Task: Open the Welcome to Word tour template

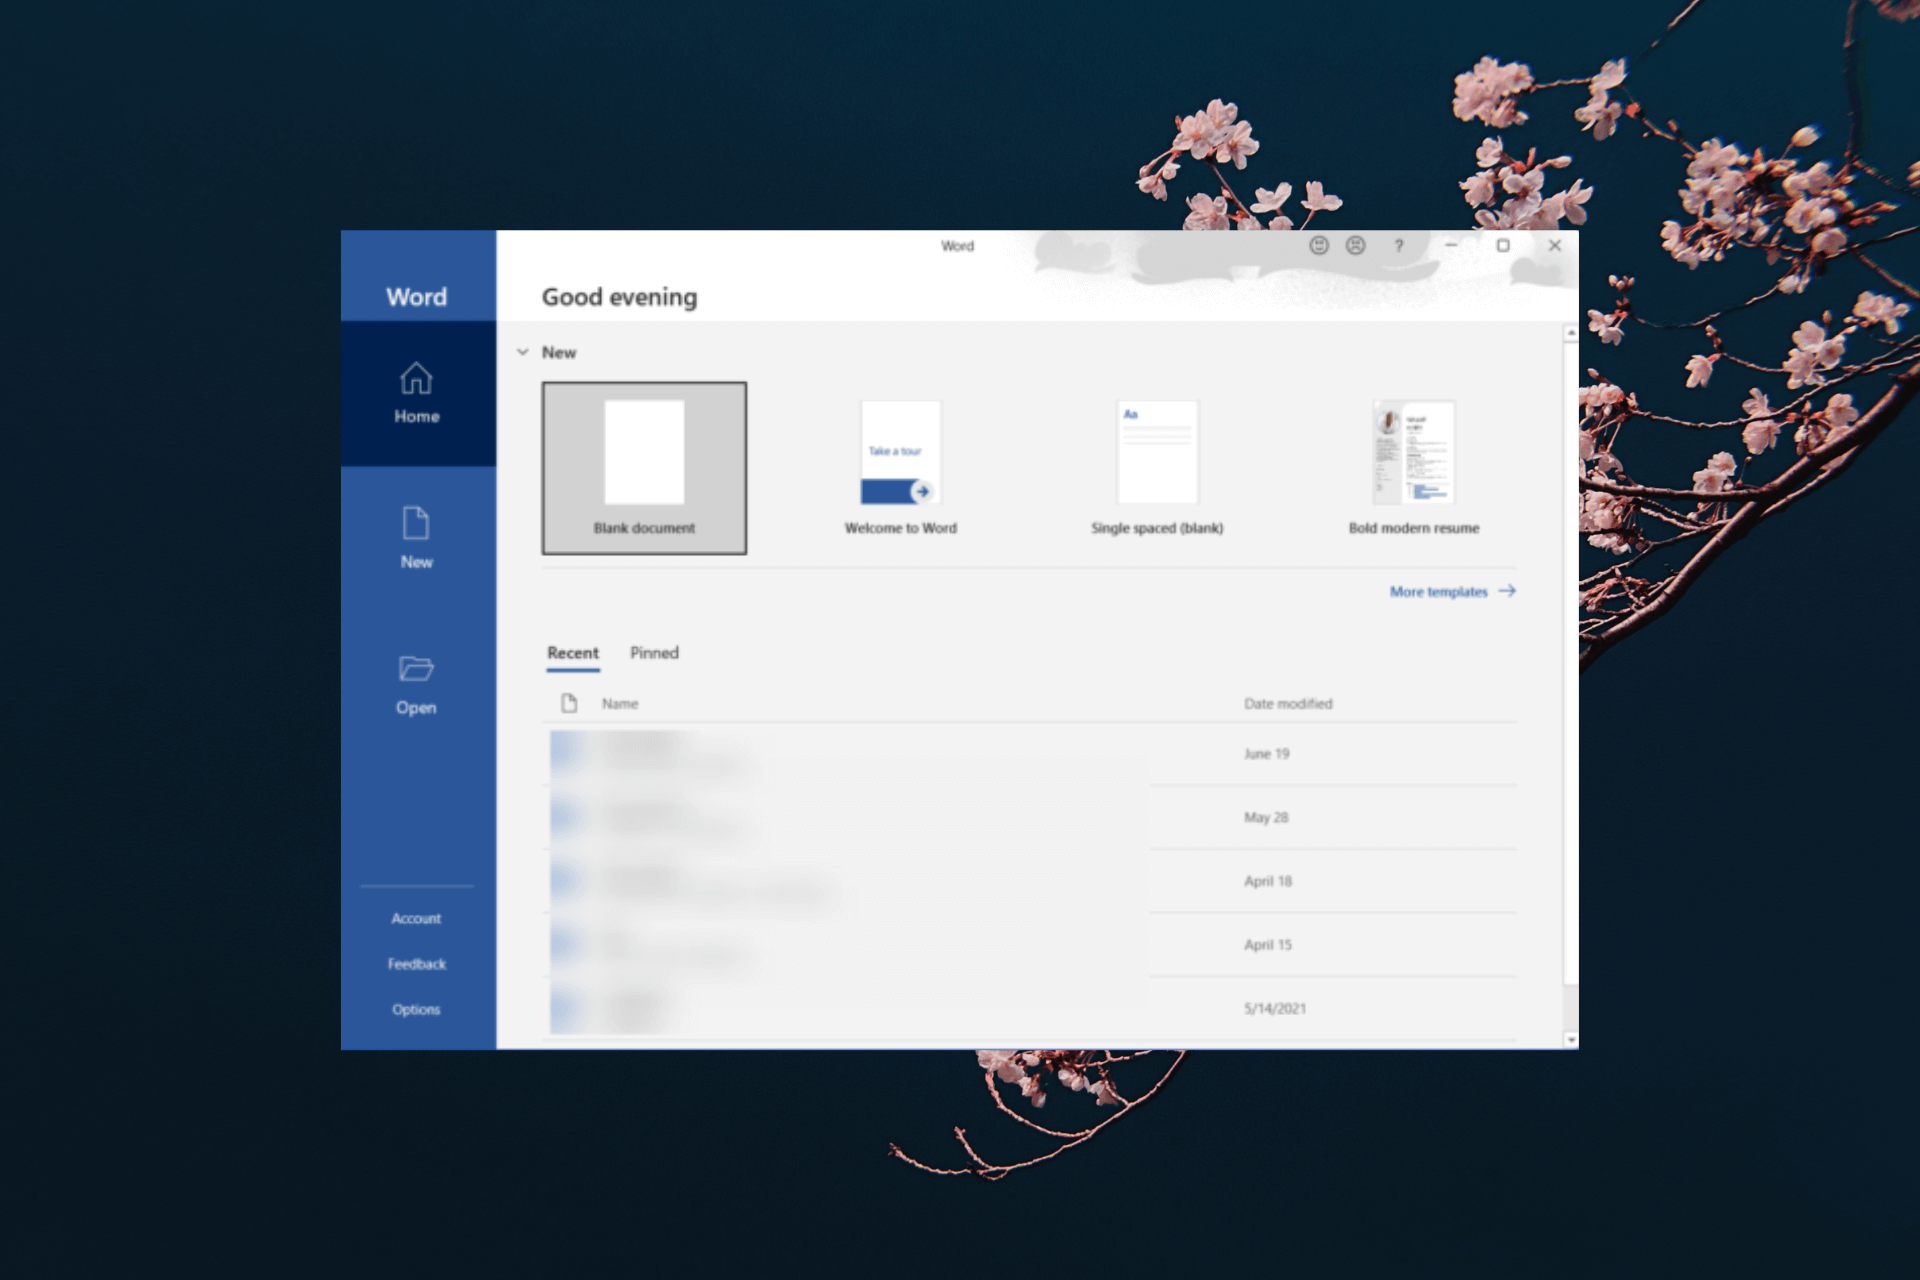Action: pyautogui.click(x=901, y=468)
